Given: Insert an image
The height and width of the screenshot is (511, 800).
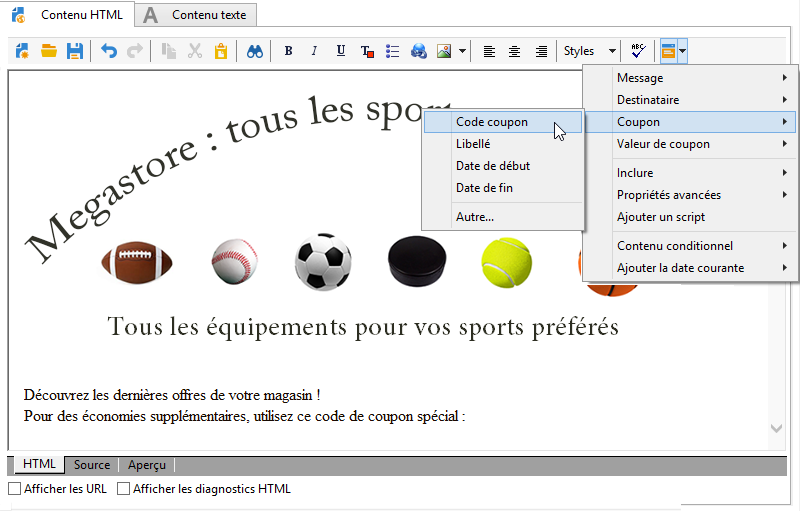Looking at the screenshot, I should [444, 51].
